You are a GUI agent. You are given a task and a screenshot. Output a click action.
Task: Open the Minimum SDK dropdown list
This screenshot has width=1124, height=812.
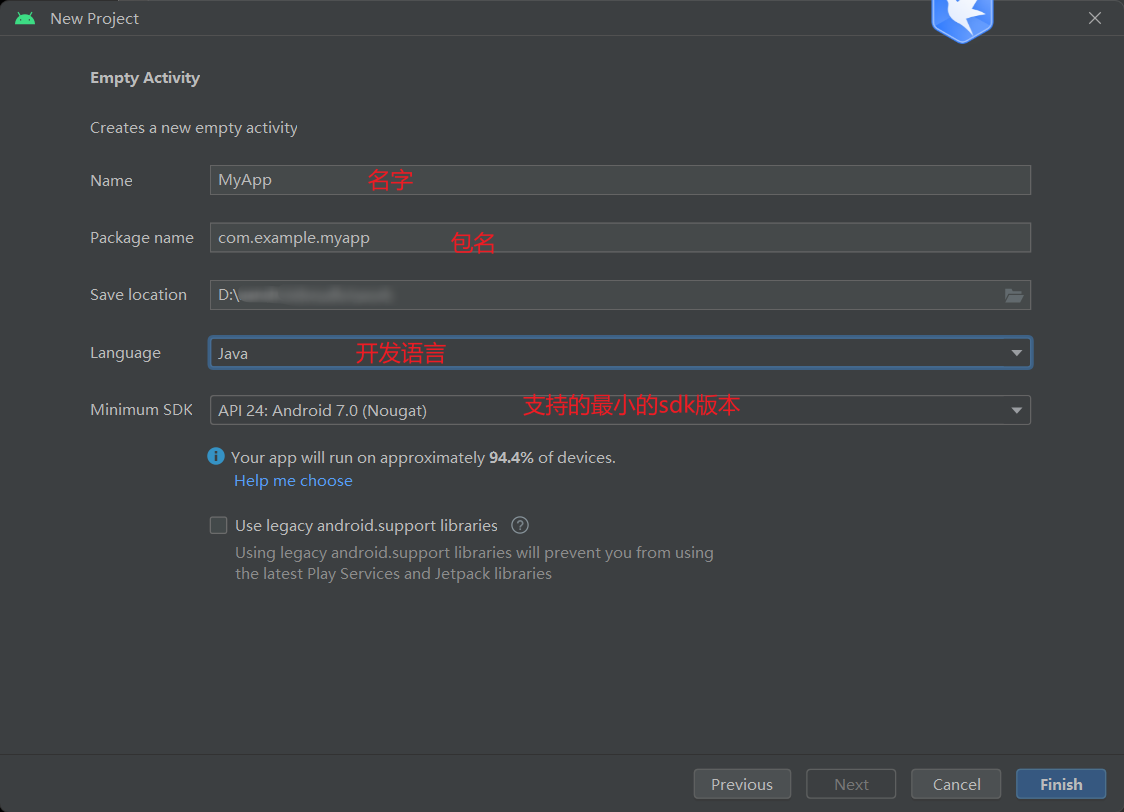click(1016, 410)
